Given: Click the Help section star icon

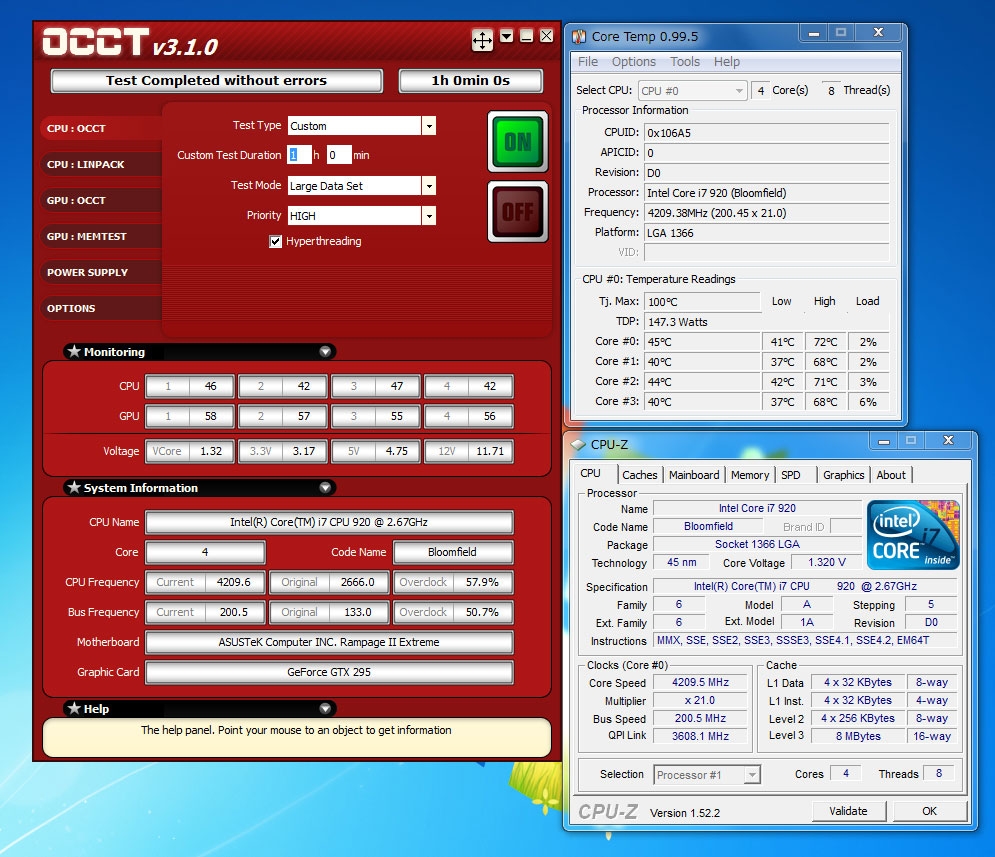Looking at the screenshot, I should 74,707.
